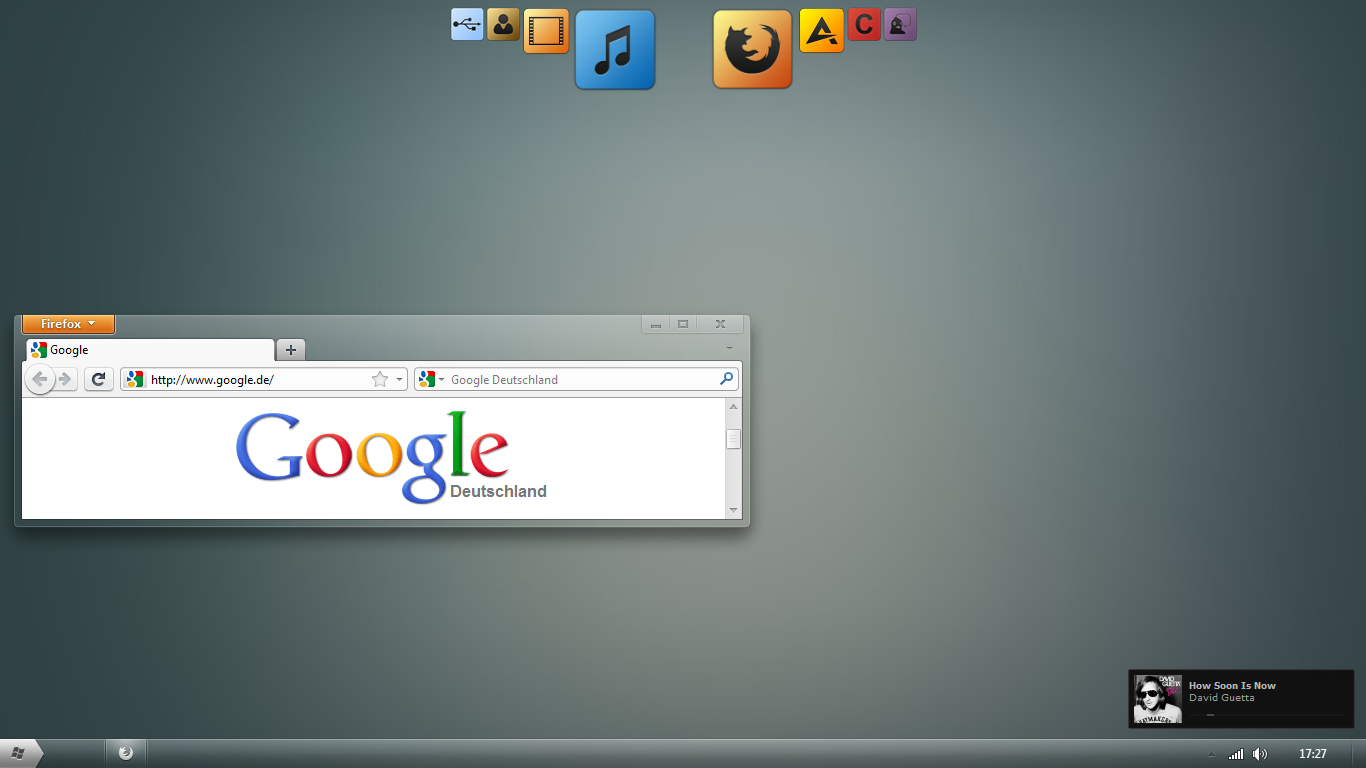Launch the Firefox dock icon
The height and width of the screenshot is (768, 1366).
click(752, 50)
